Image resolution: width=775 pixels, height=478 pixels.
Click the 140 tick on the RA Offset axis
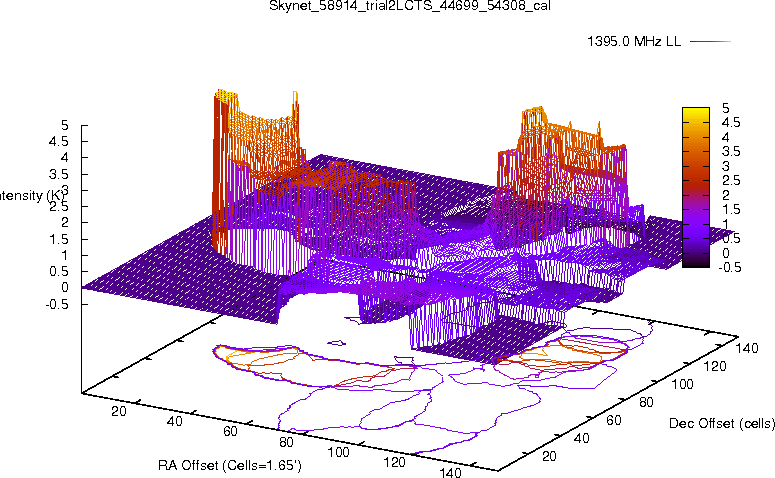[450, 473]
